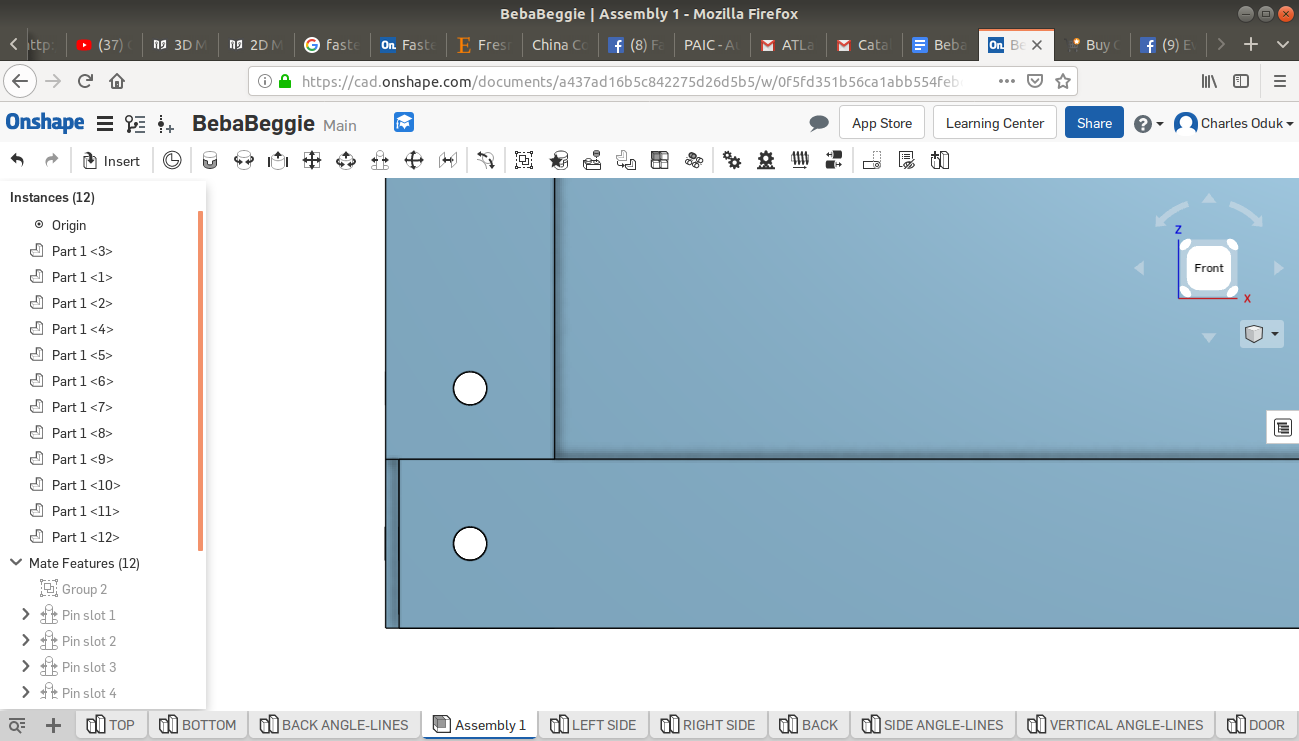Open the Insert parts and assemblies tool
This screenshot has height=741, width=1299.
click(111, 160)
